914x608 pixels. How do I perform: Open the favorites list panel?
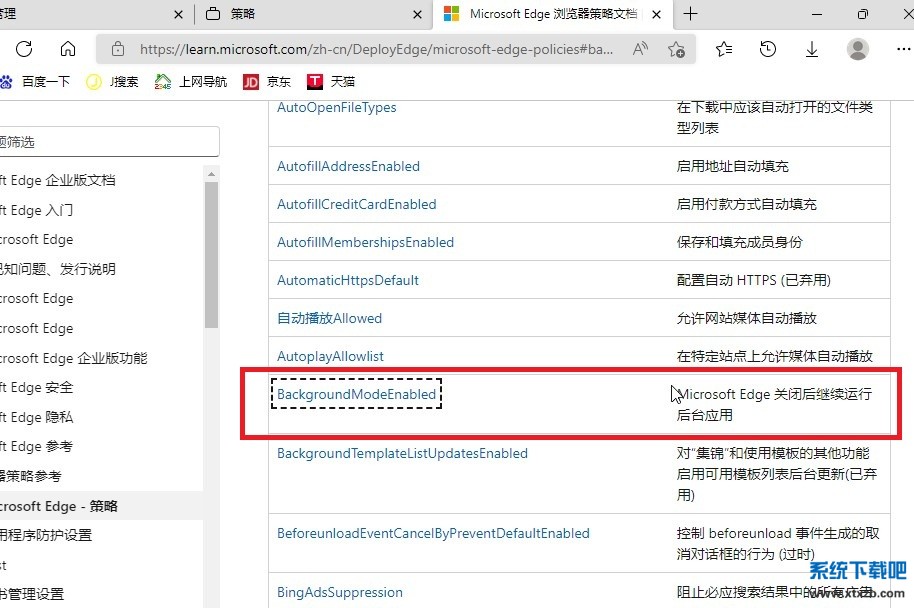pos(724,49)
